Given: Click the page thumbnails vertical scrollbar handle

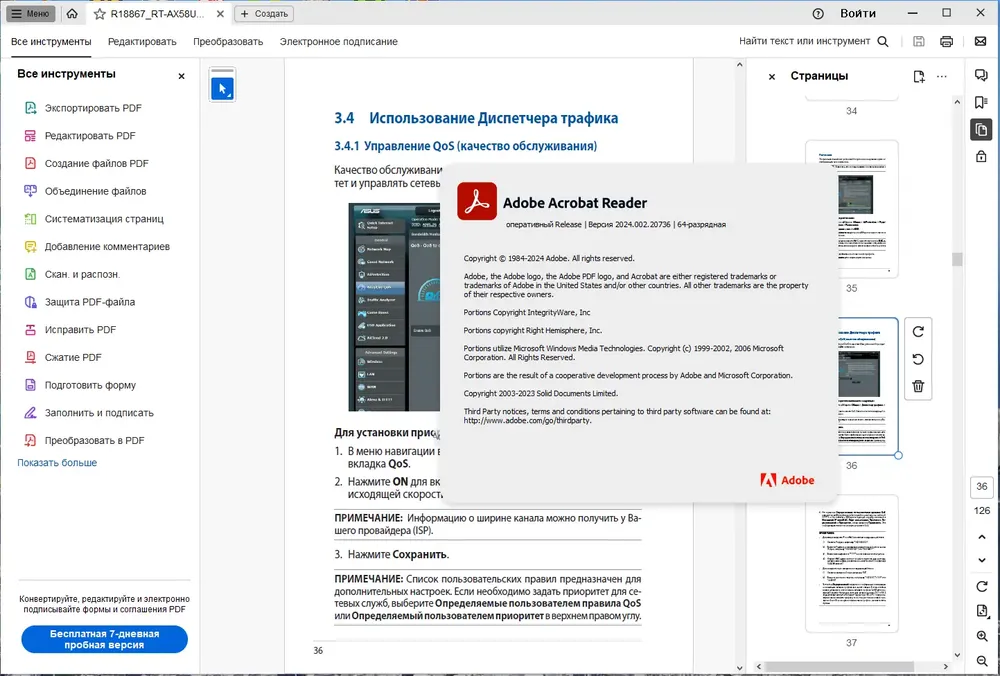Looking at the screenshot, I should pos(957,259).
